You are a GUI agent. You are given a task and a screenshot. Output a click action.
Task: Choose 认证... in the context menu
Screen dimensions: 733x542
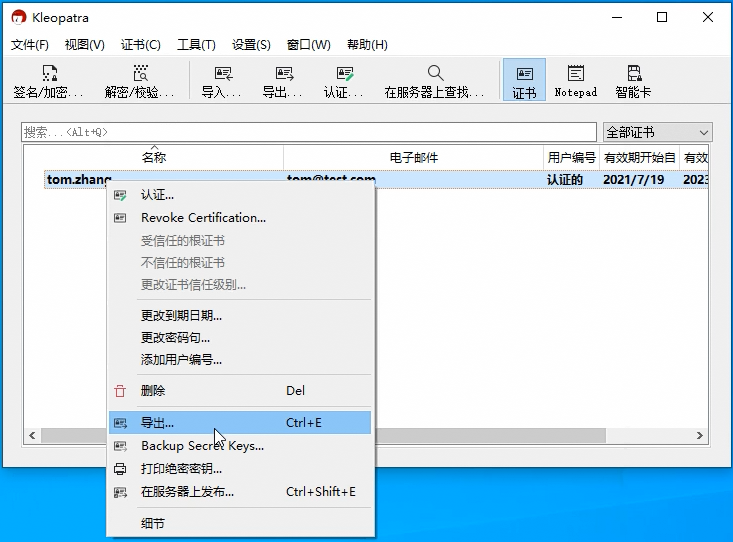[x=240, y=195]
